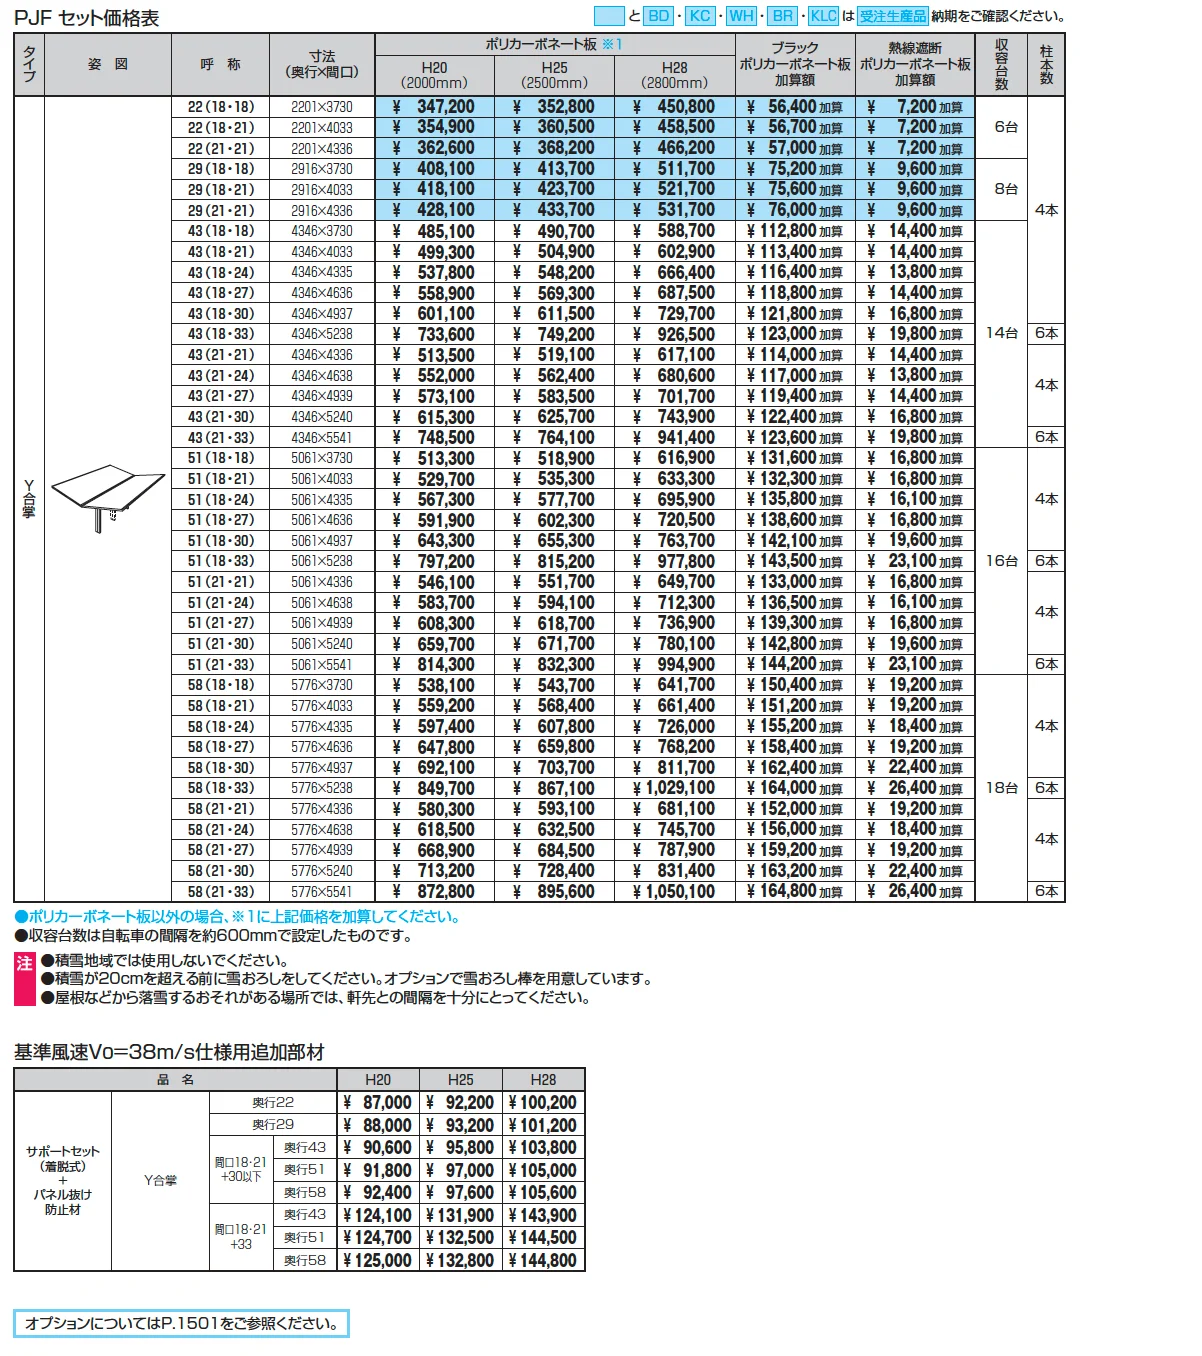The image size is (1202, 1356).
Task: Click the 受注生産品 label badge
Action: [893, 16]
